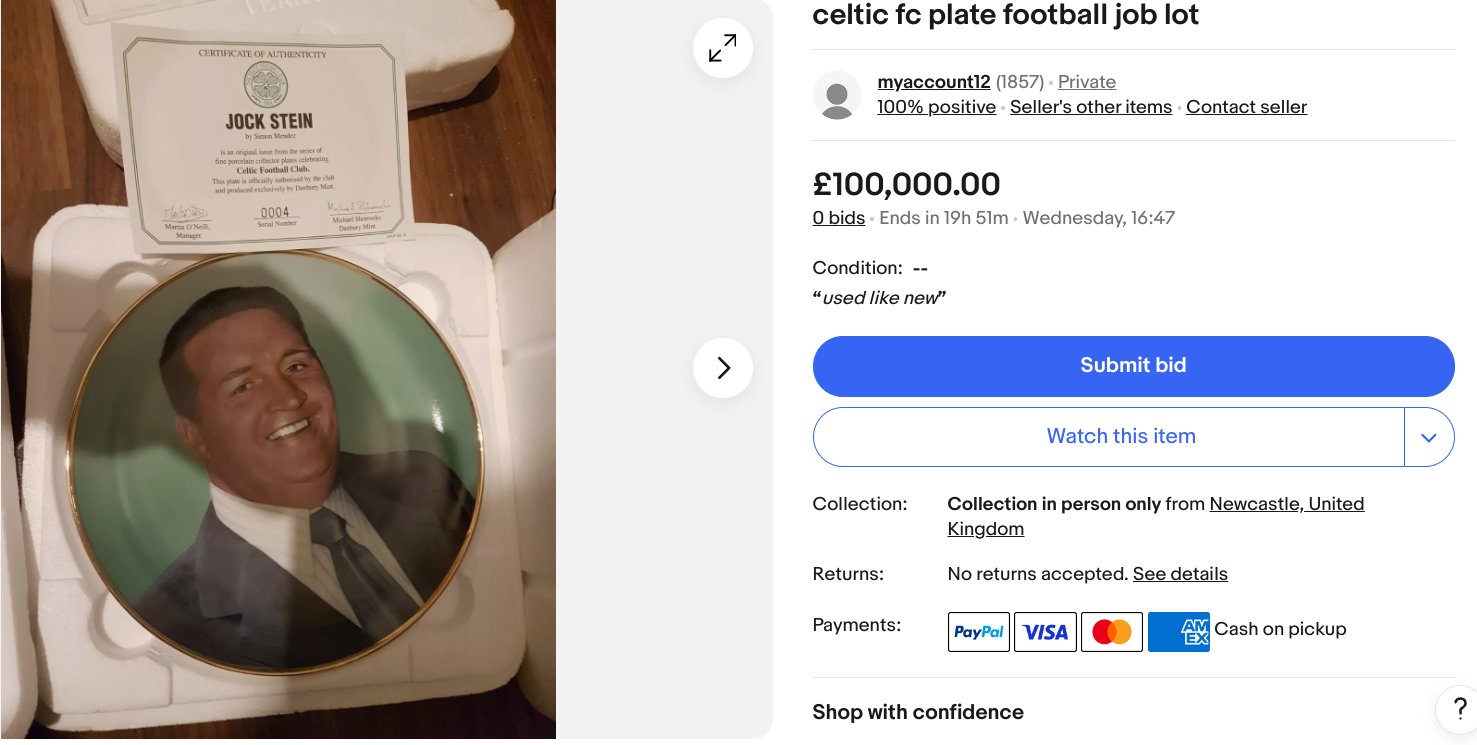Go to the next product photo

pos(722,368)
